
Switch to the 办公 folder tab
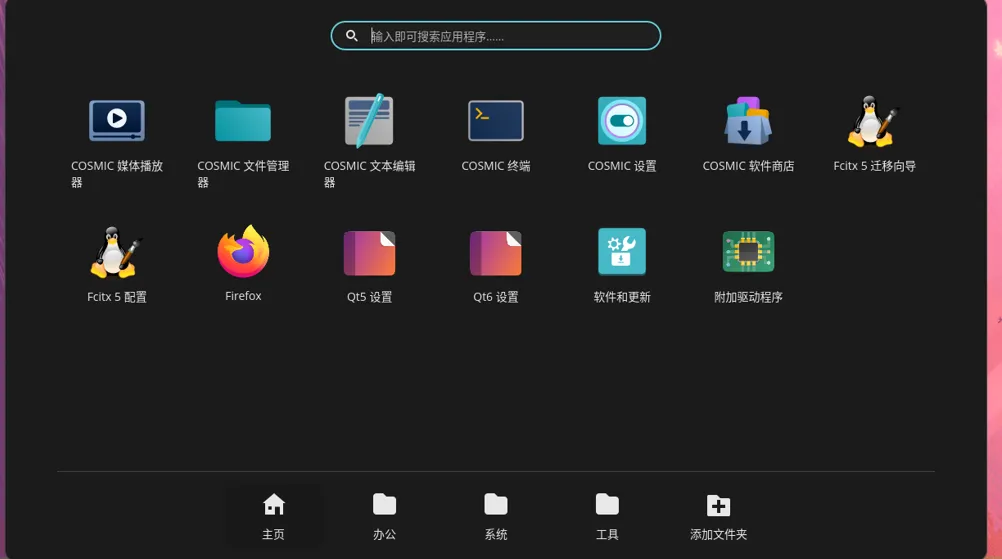pos(385,516)
